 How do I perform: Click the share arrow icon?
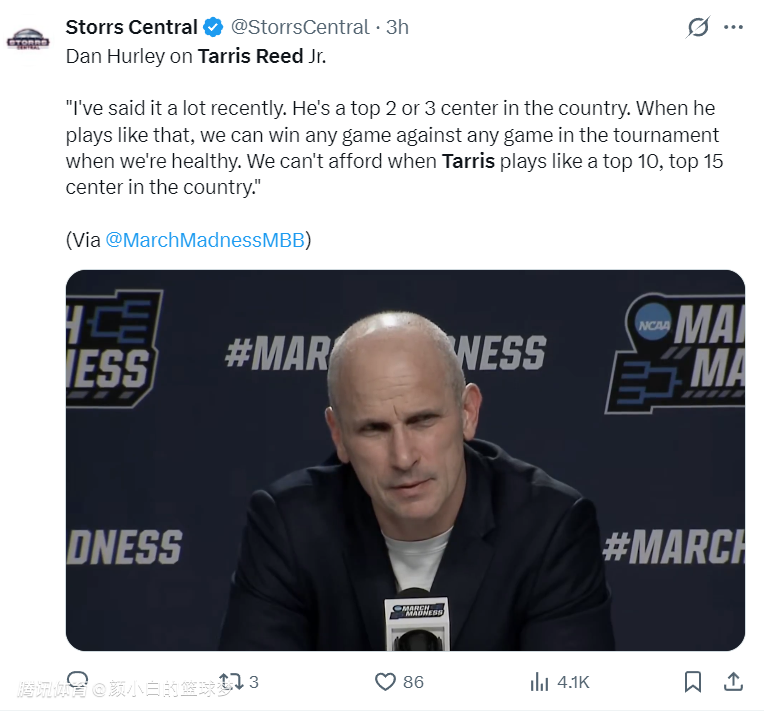click(x=732, y=682)
